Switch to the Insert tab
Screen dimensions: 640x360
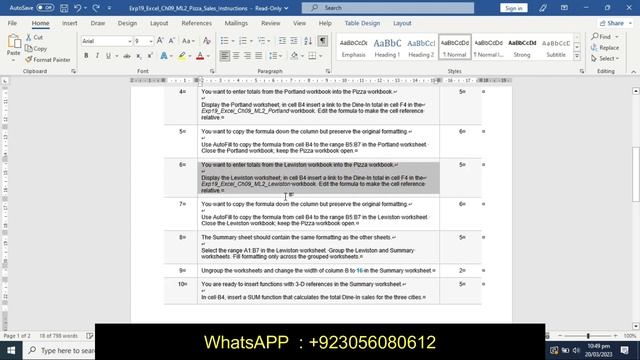[69, 23]
